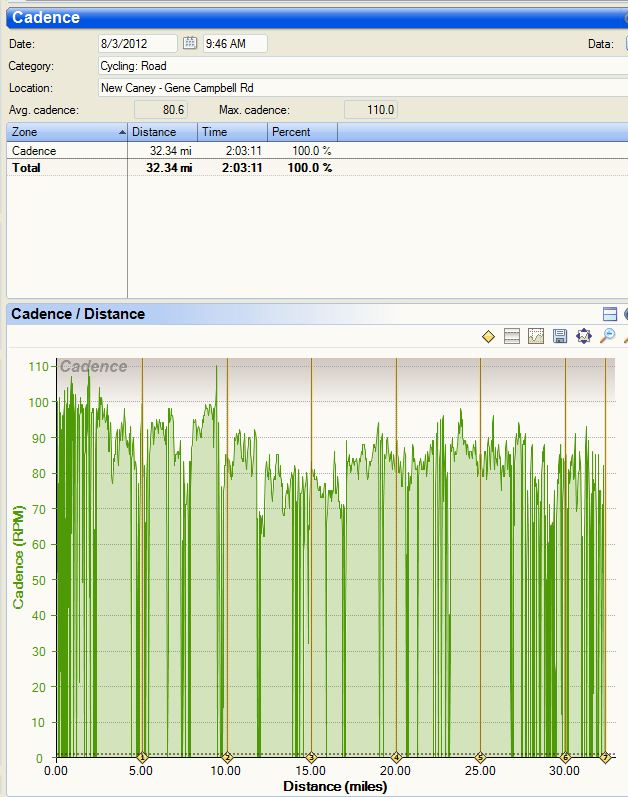Click the panel layout icon in chart header

click(610, 314)
